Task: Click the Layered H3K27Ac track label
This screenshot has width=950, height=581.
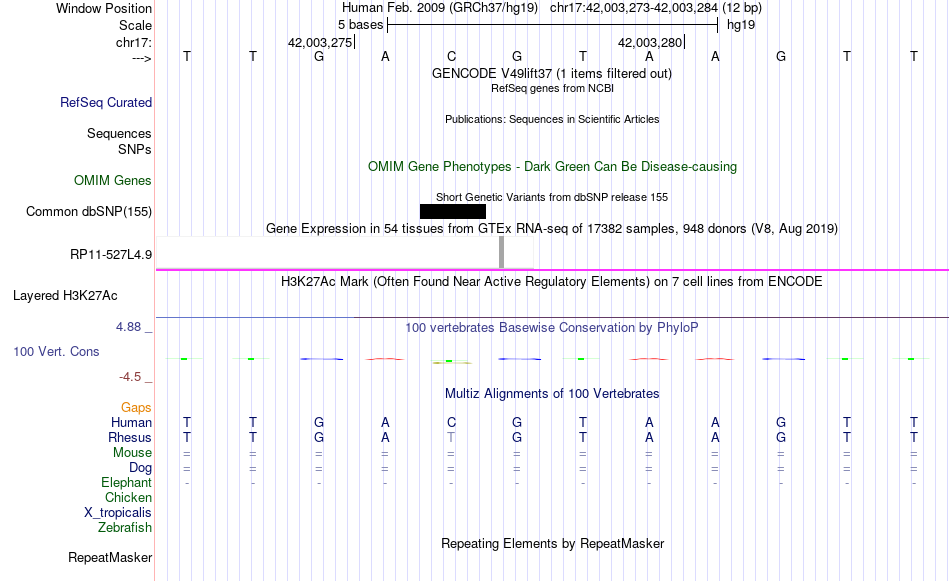Action: (x=65, y=296)
